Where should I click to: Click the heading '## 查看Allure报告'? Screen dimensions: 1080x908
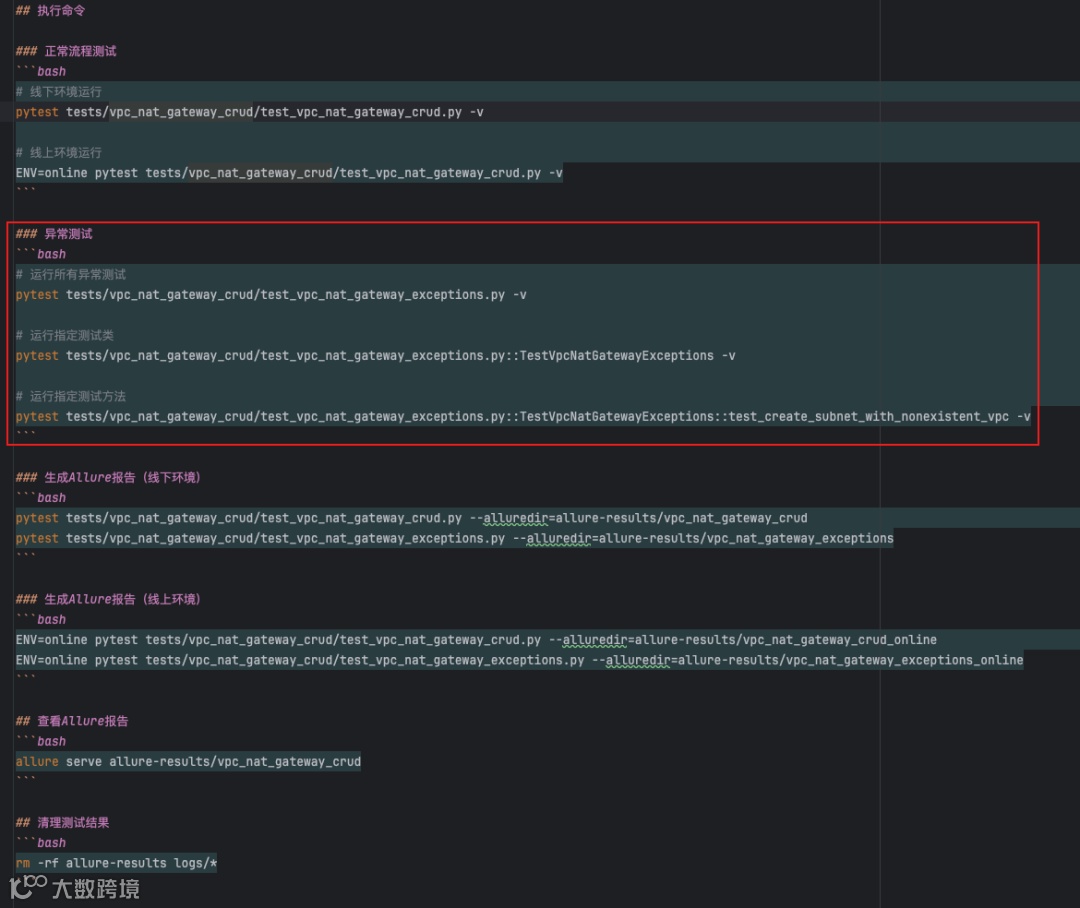72,721
